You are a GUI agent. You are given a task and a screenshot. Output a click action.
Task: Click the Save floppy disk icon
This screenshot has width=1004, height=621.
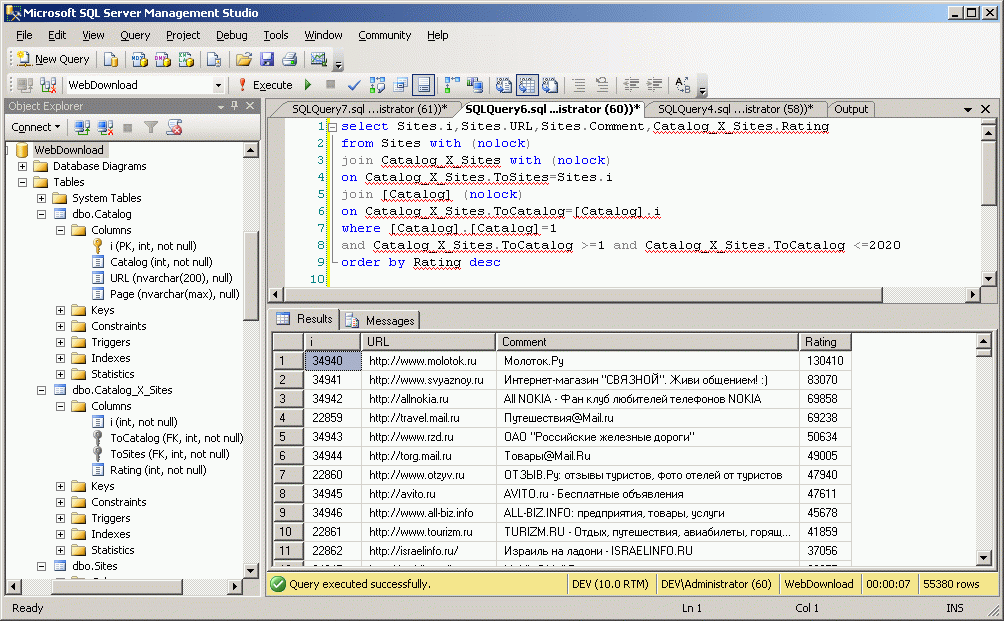(x=267, y=59)
